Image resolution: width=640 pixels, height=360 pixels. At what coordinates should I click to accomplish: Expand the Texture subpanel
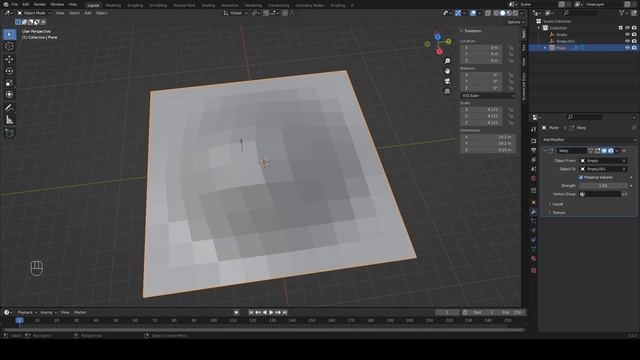click(x=558, y=213)
